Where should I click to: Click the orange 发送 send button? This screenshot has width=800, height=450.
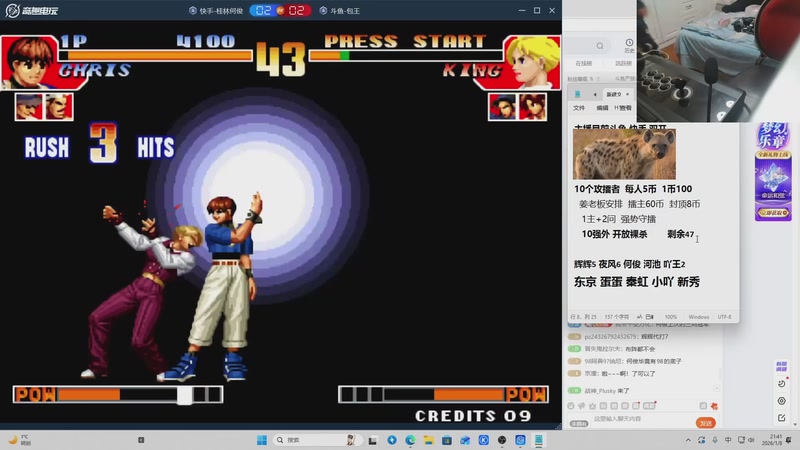coord(706,423)
